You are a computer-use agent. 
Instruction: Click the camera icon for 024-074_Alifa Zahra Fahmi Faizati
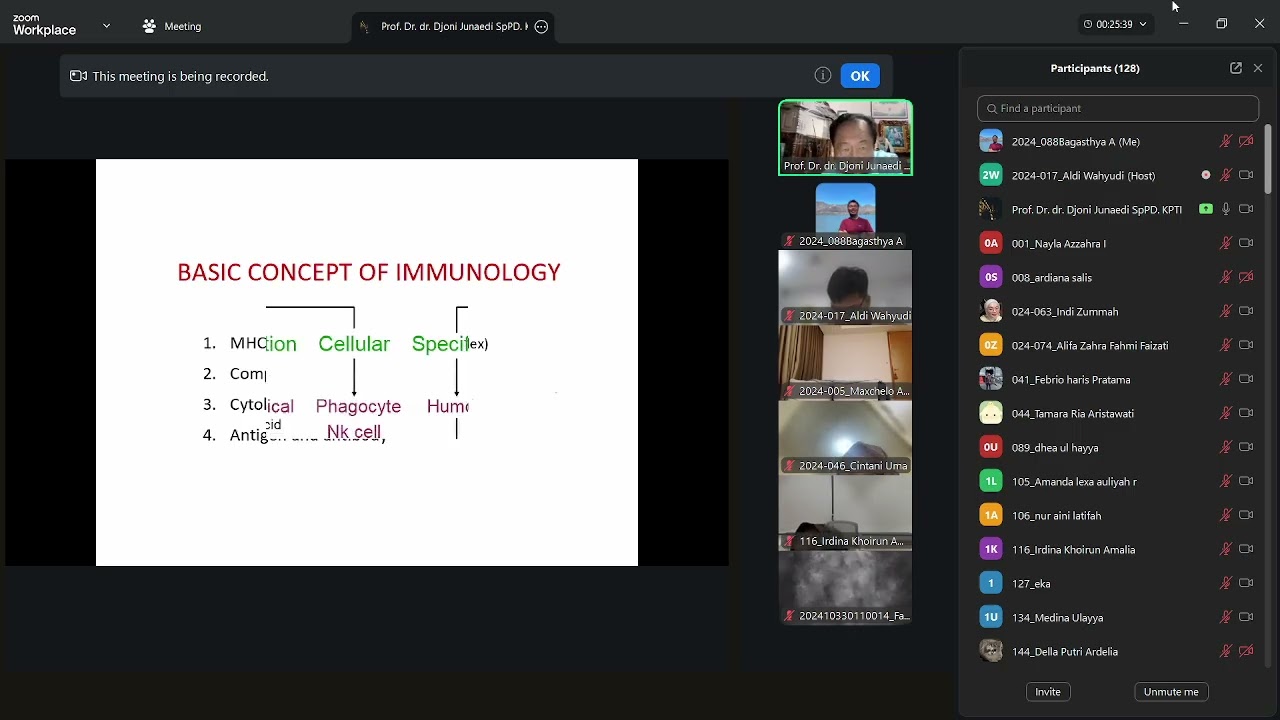[1246, 345]
